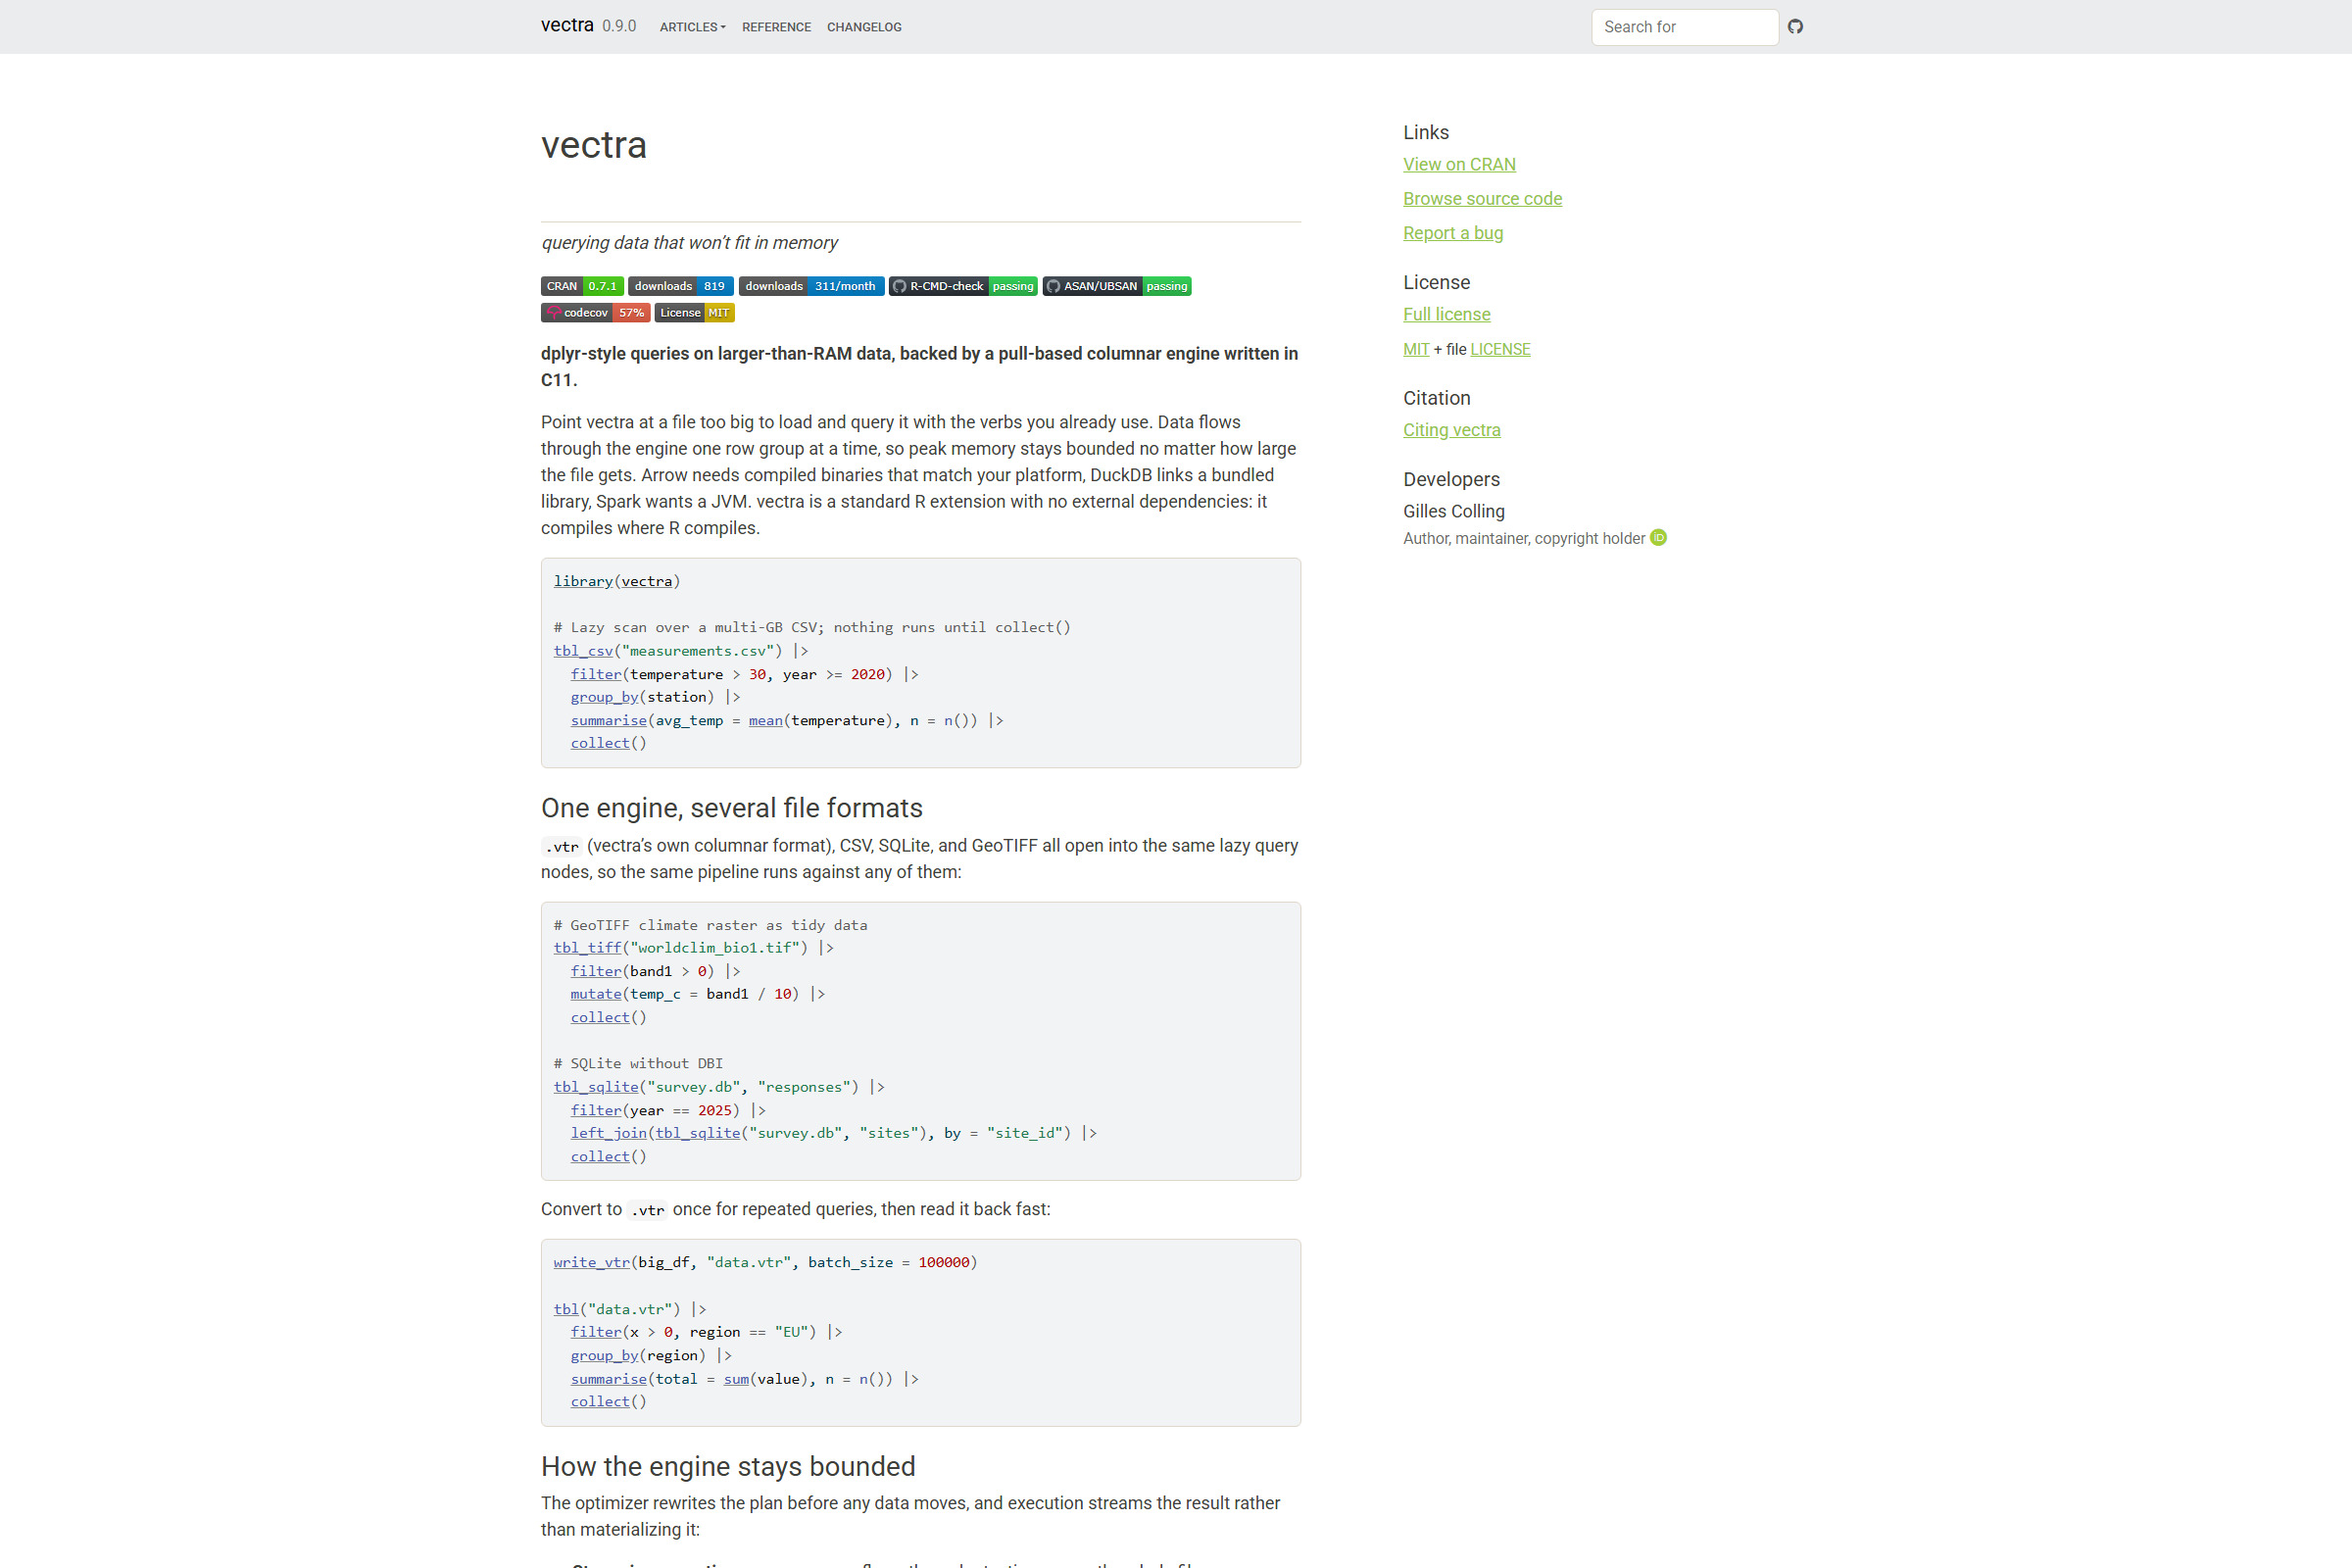The width and height of the screenshot is (2352, 1568).
Task: Click the Gilles Colling developer name
Action: pyautogui.click(x=1454, y=511)
